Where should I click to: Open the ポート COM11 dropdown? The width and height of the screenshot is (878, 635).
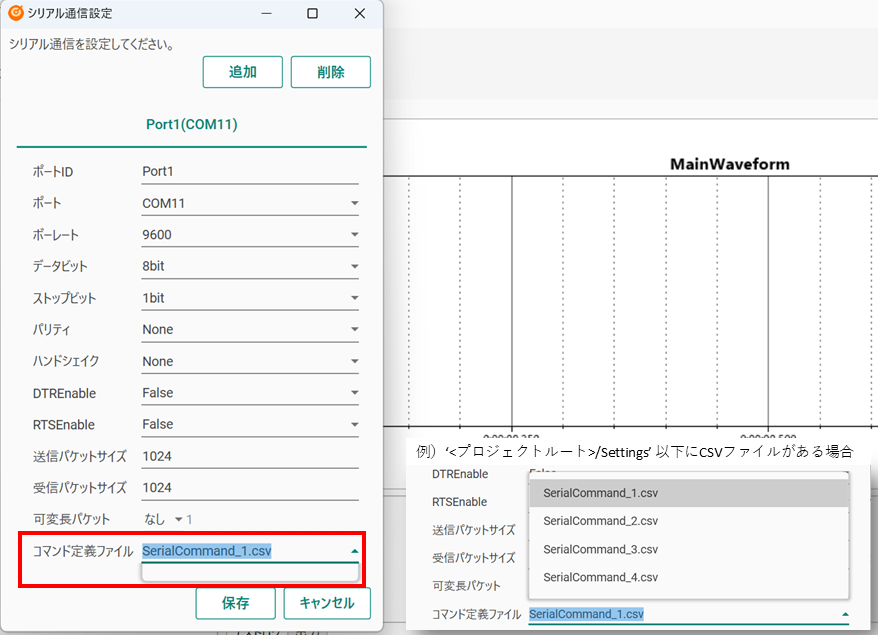pos(249,203)
